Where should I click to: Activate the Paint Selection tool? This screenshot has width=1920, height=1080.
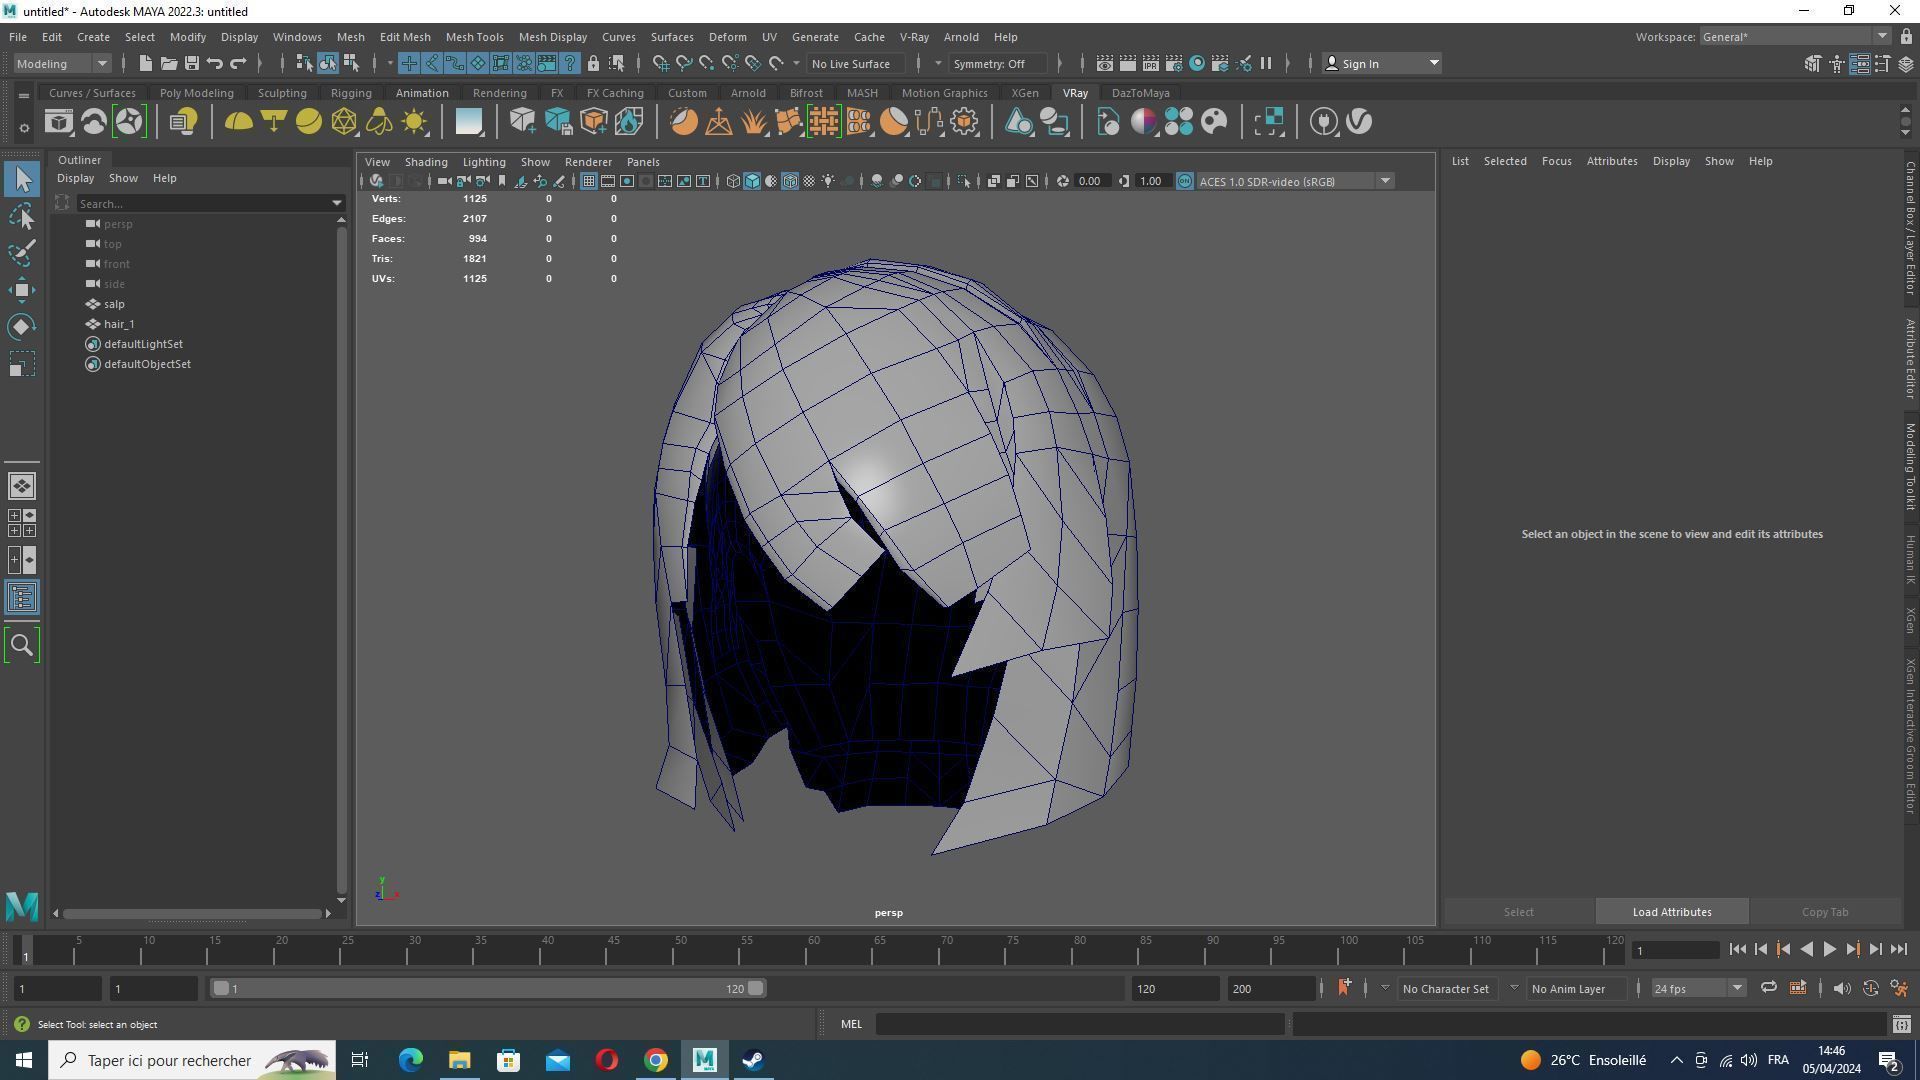pyautogui.click(x=22, y=253)
